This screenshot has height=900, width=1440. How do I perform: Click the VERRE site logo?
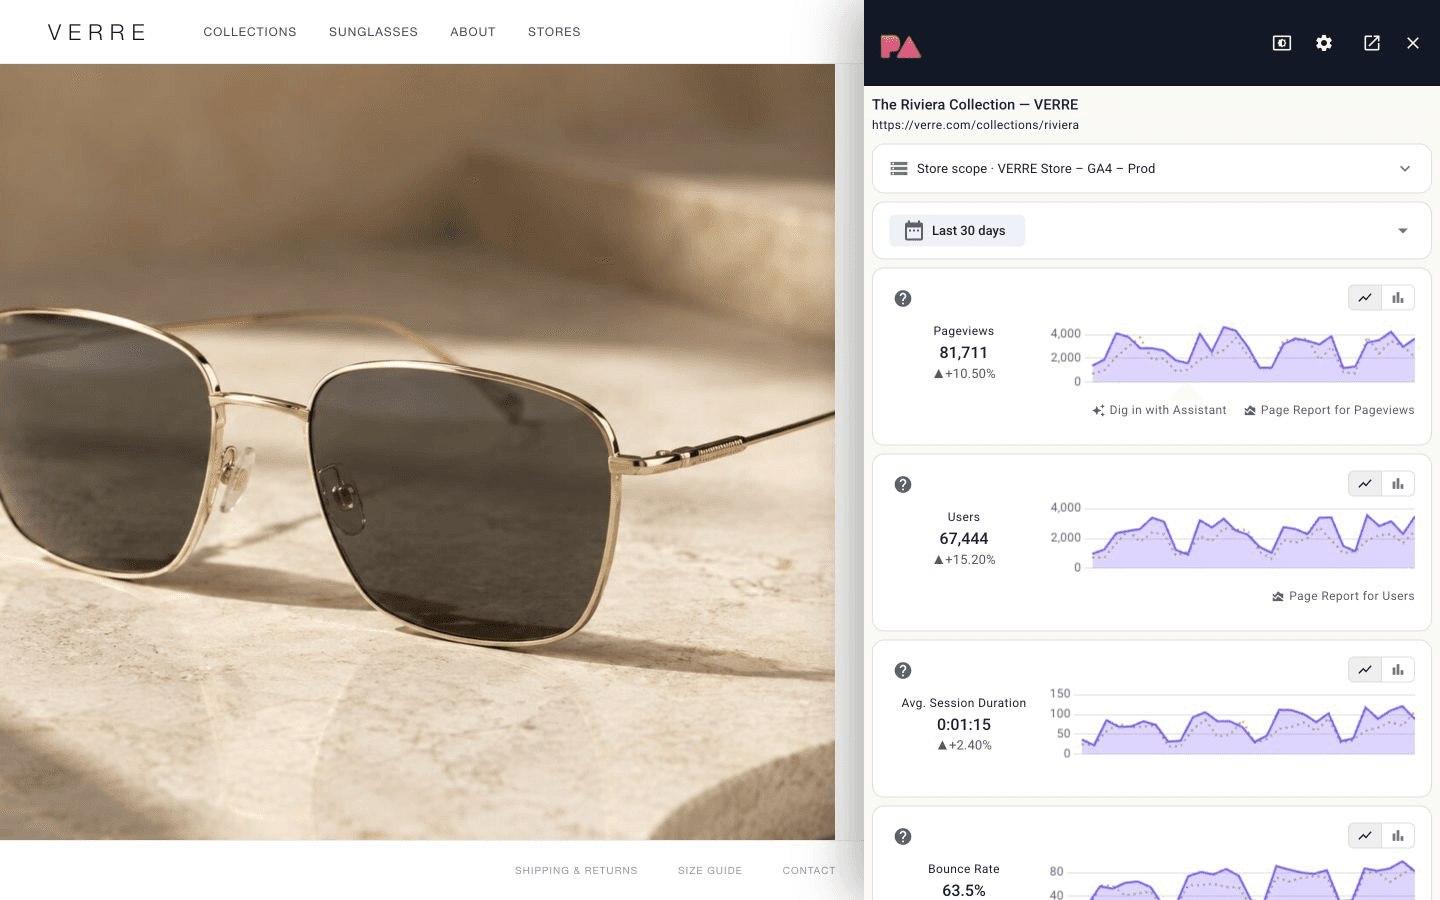pyautogui.click(x=97, y=32)
